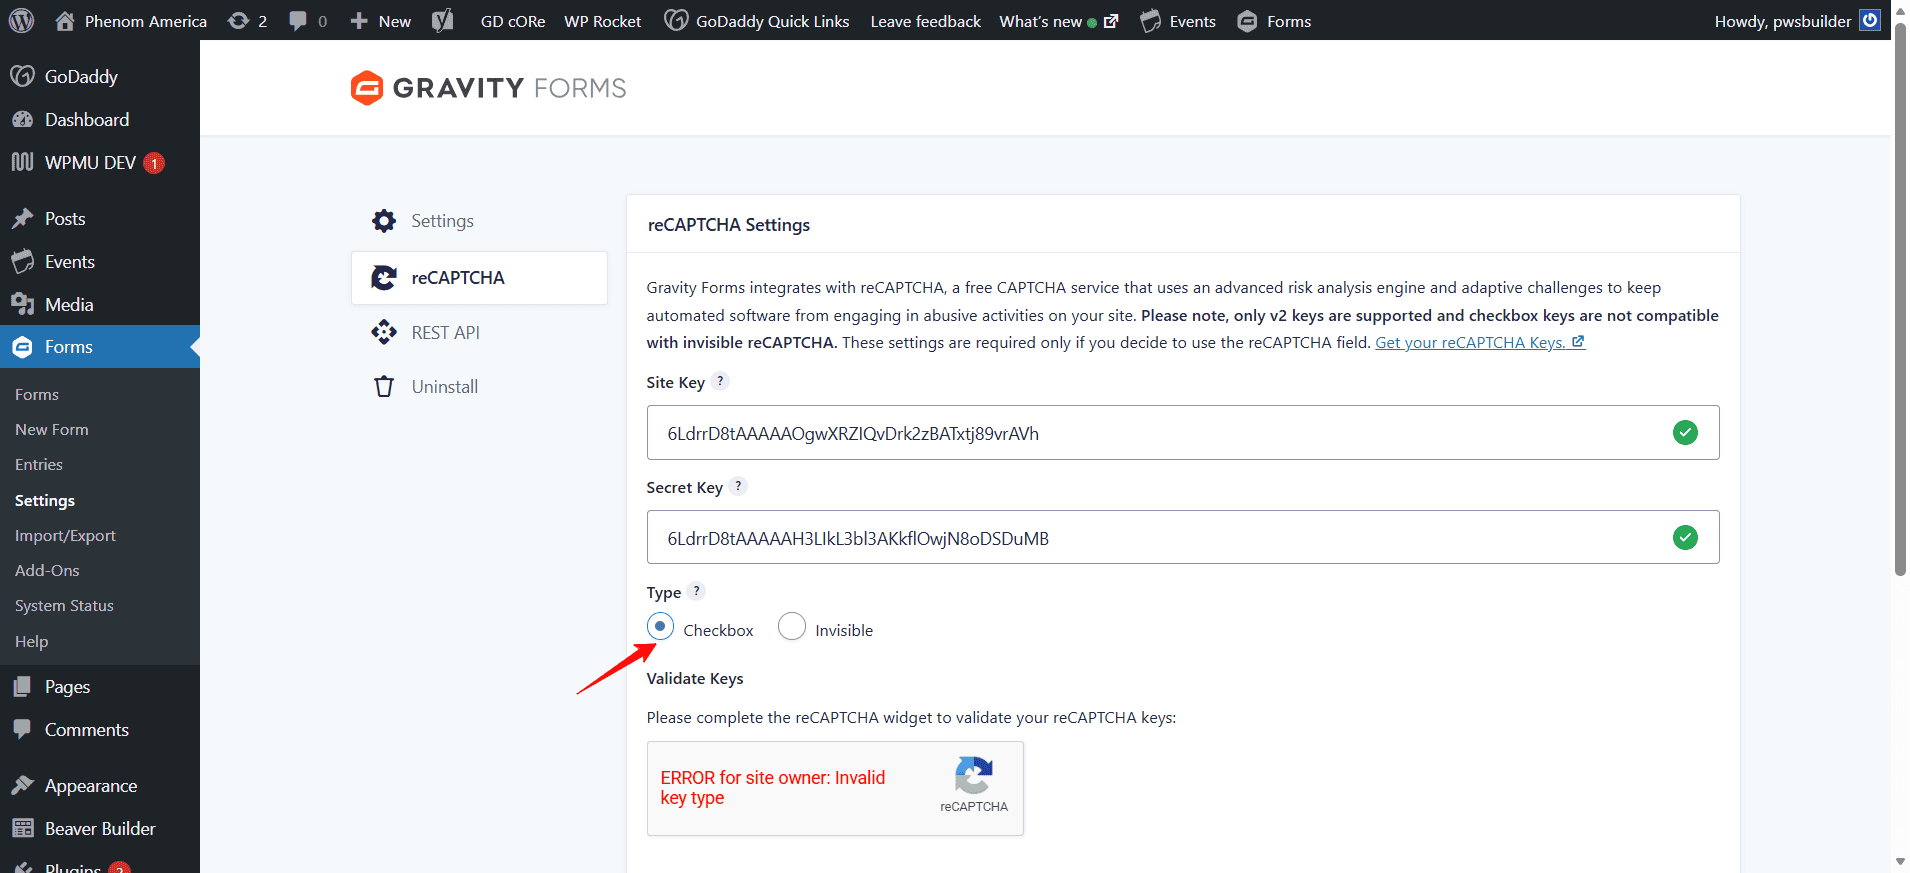Click the Get your reCAPTCHA Keys link

(1480, 343)
